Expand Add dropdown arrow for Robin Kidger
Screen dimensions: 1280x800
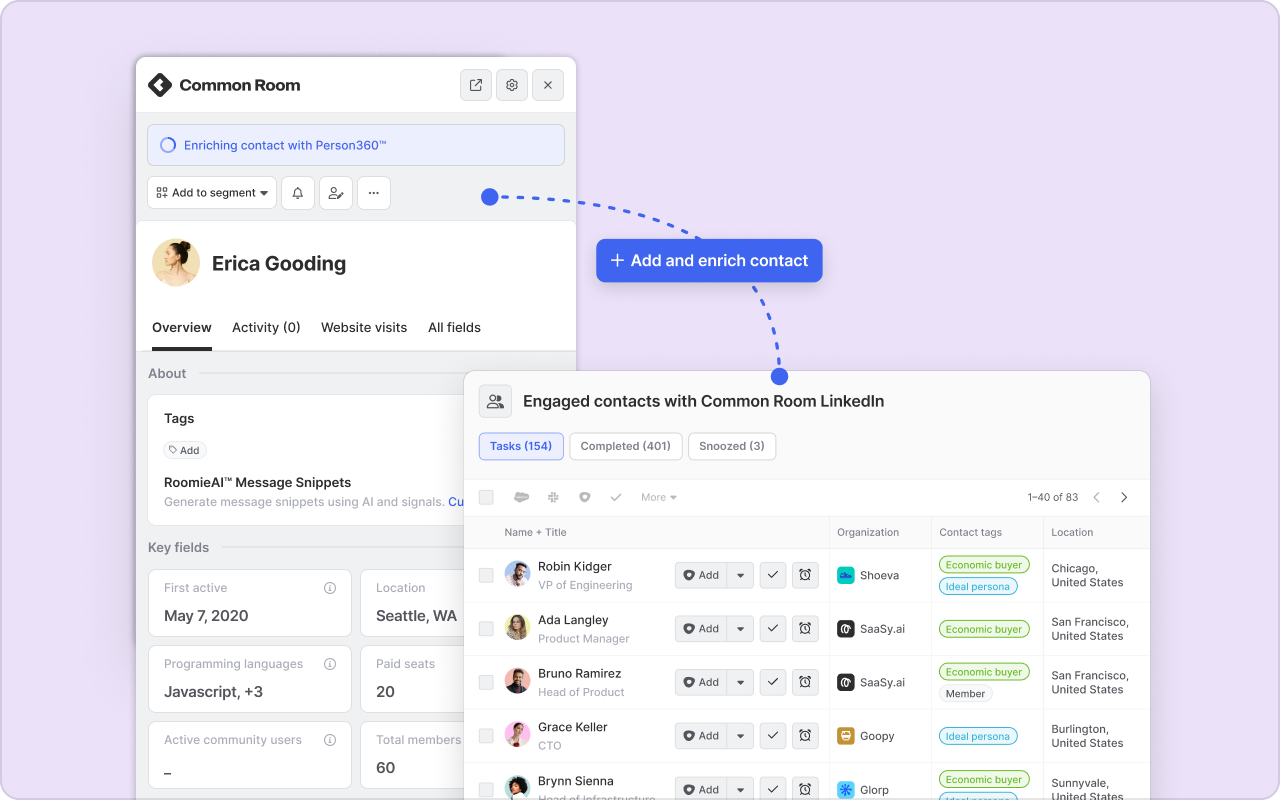click(740, 575)
